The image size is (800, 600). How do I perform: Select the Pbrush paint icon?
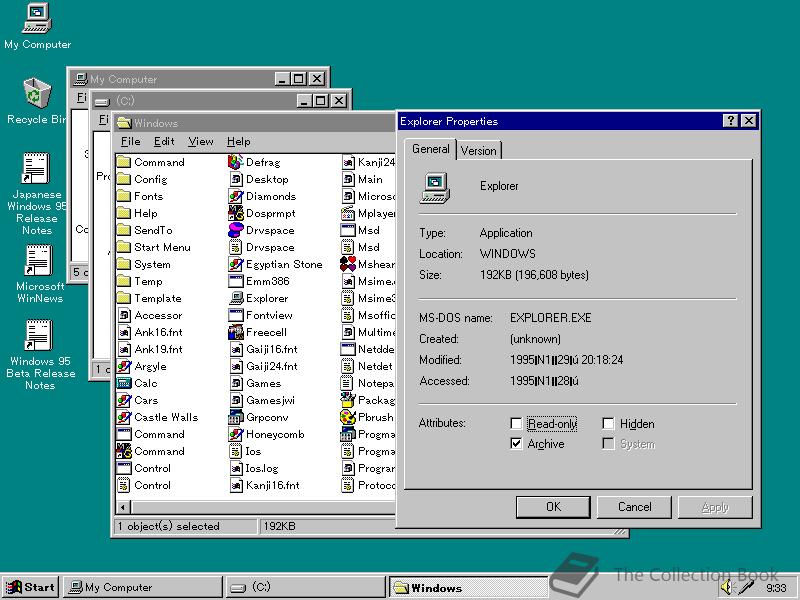(347, 417)
